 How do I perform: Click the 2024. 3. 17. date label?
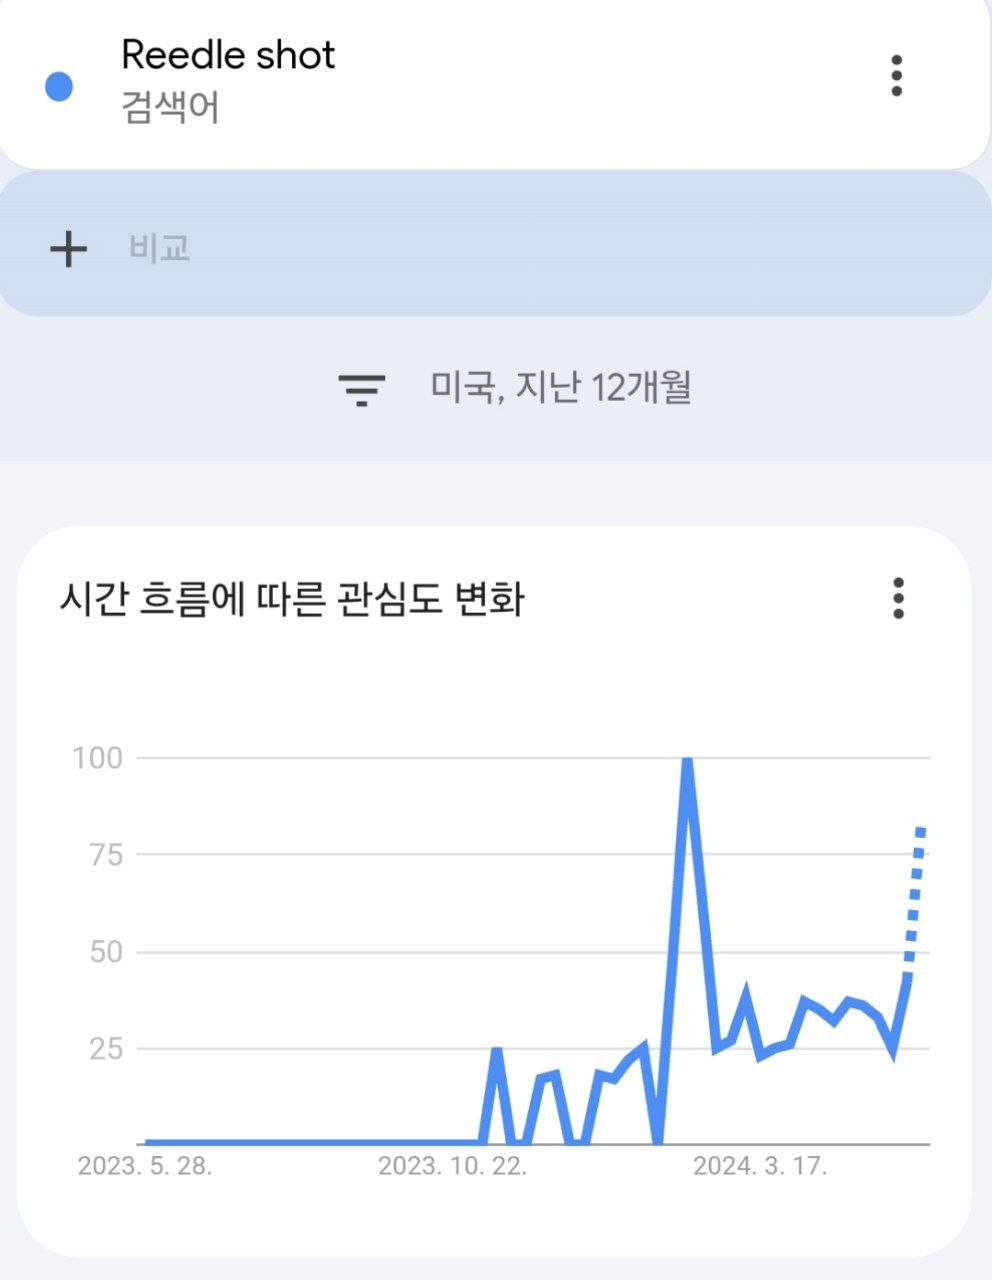point(760,1166)
